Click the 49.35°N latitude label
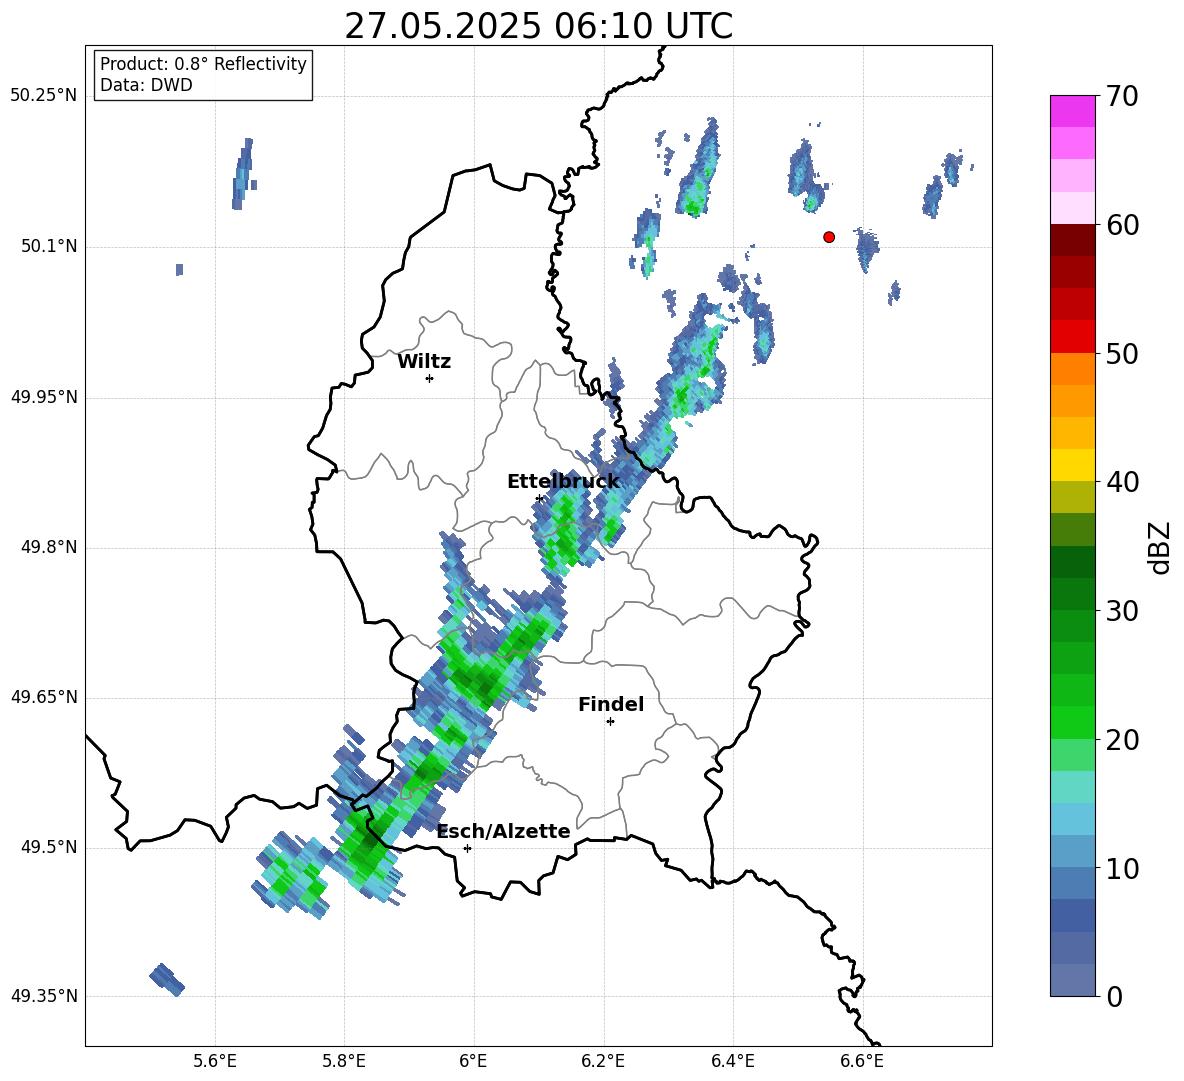The width and height of the screenshot is (1184, 1081). (44, 996)
